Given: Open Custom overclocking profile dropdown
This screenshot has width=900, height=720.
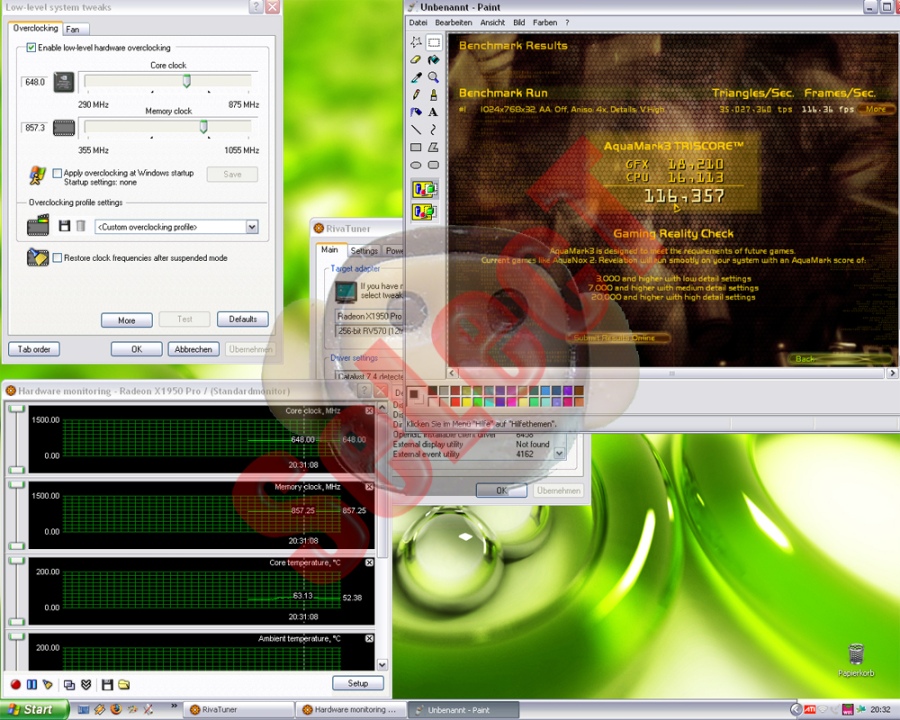Looking at the screenshot, I should pyautogui.click(x=252, y=227).
